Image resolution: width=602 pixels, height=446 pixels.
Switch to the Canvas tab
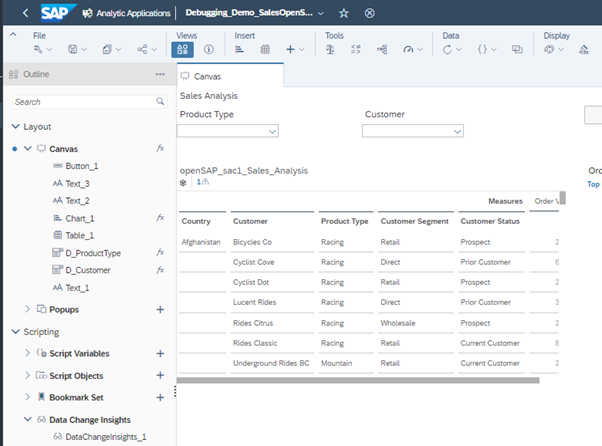click(x=230, y=76)
